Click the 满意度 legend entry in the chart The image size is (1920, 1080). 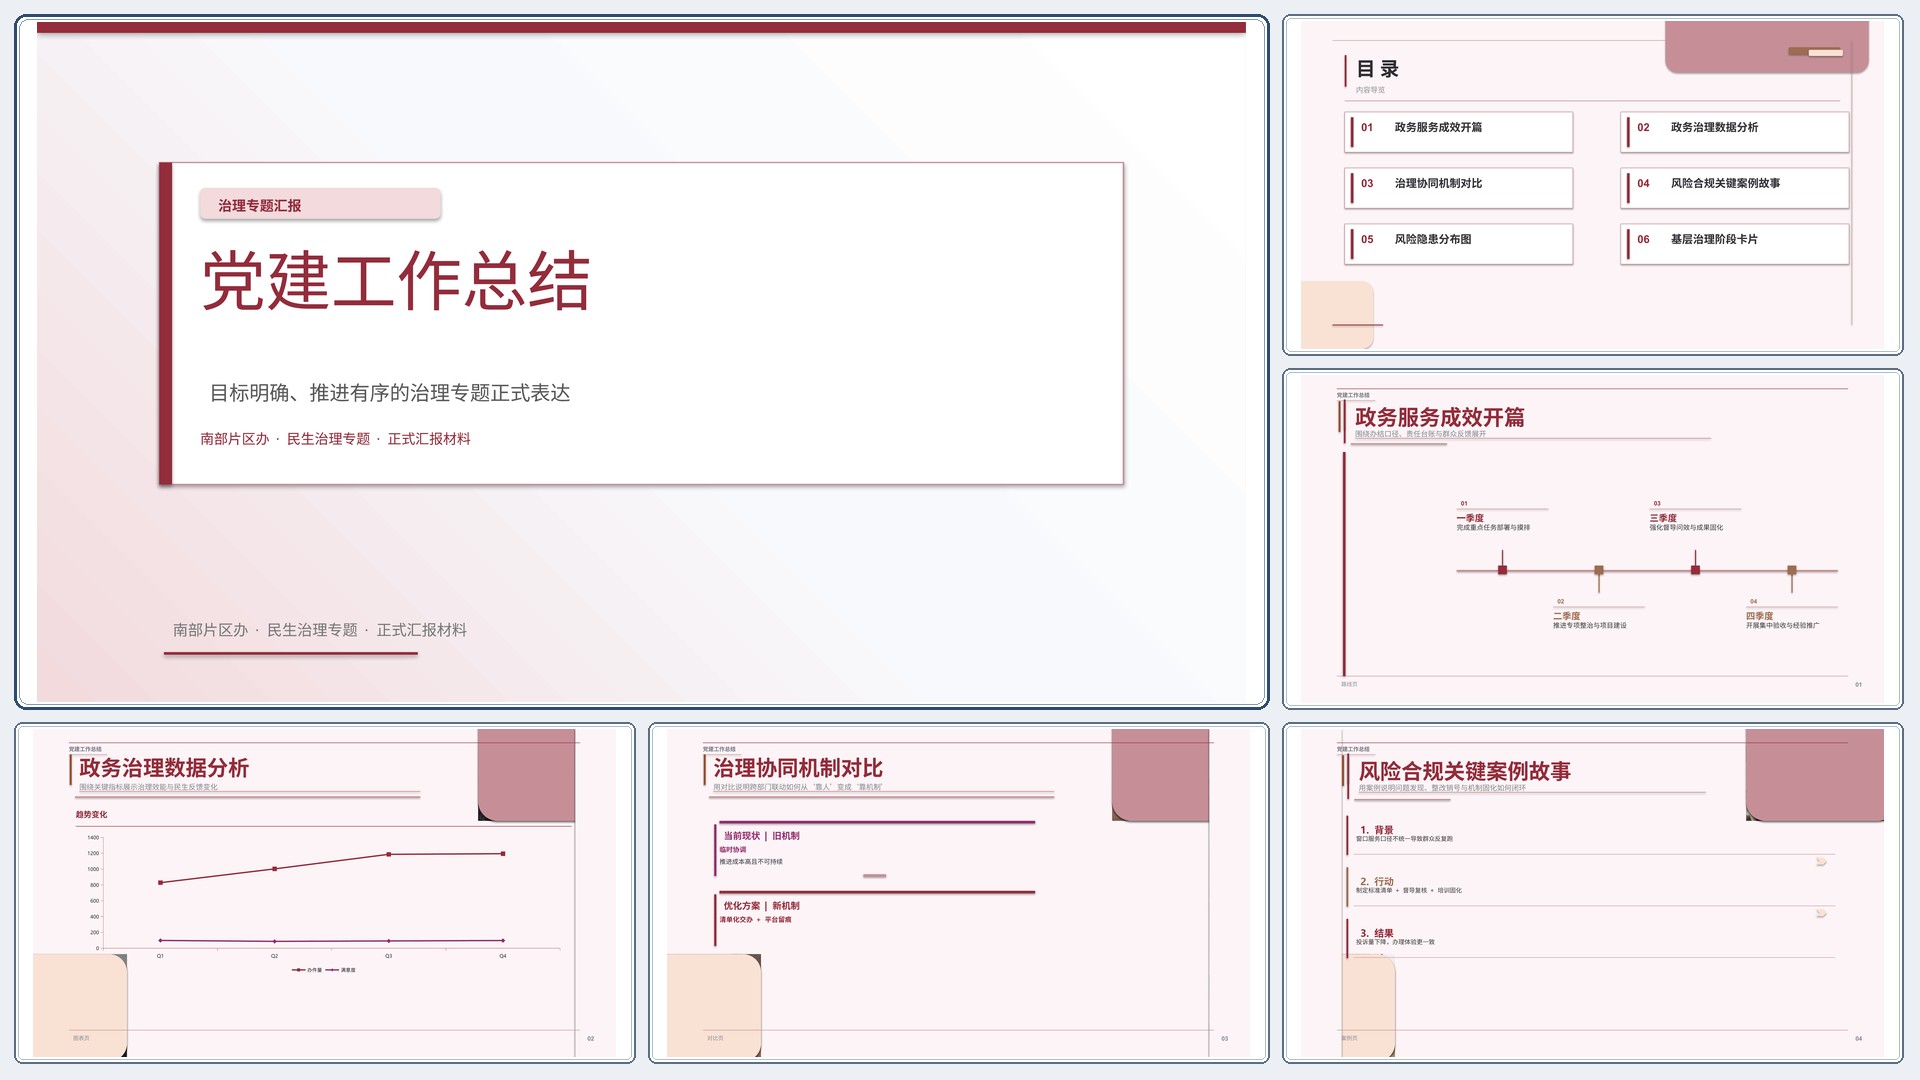[341, 970]
